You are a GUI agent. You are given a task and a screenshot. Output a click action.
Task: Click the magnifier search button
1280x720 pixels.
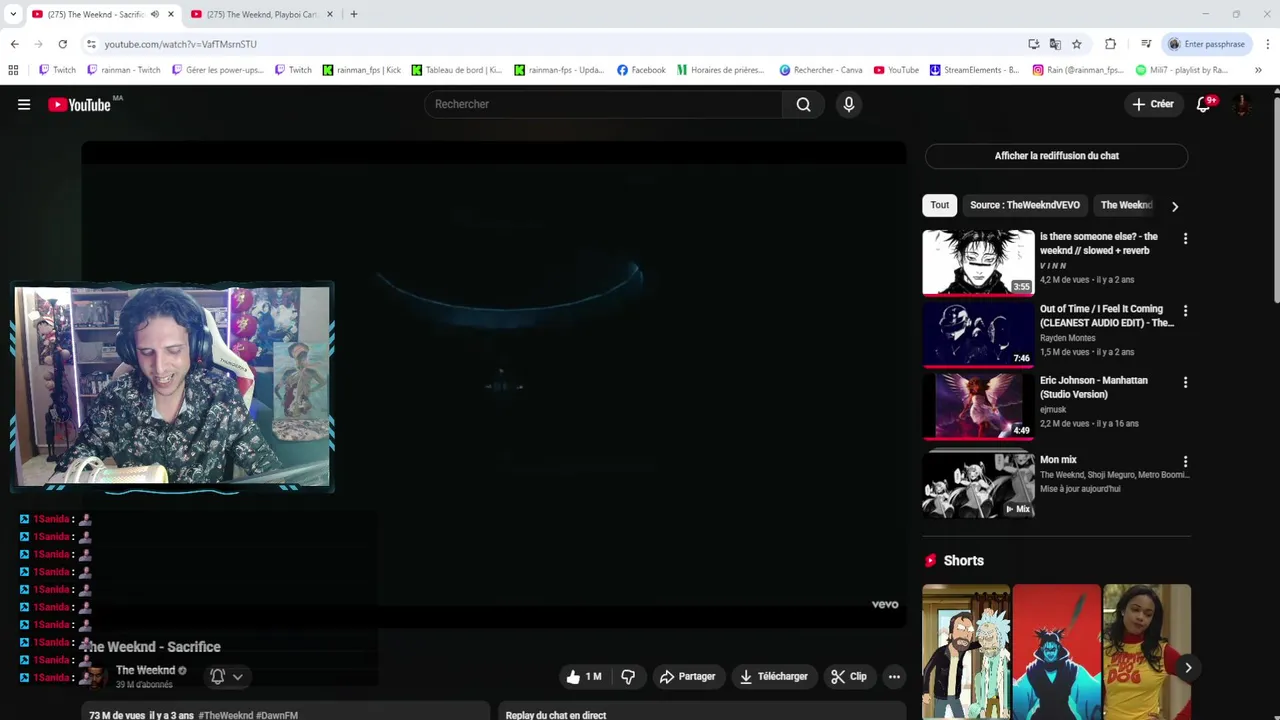803,104
